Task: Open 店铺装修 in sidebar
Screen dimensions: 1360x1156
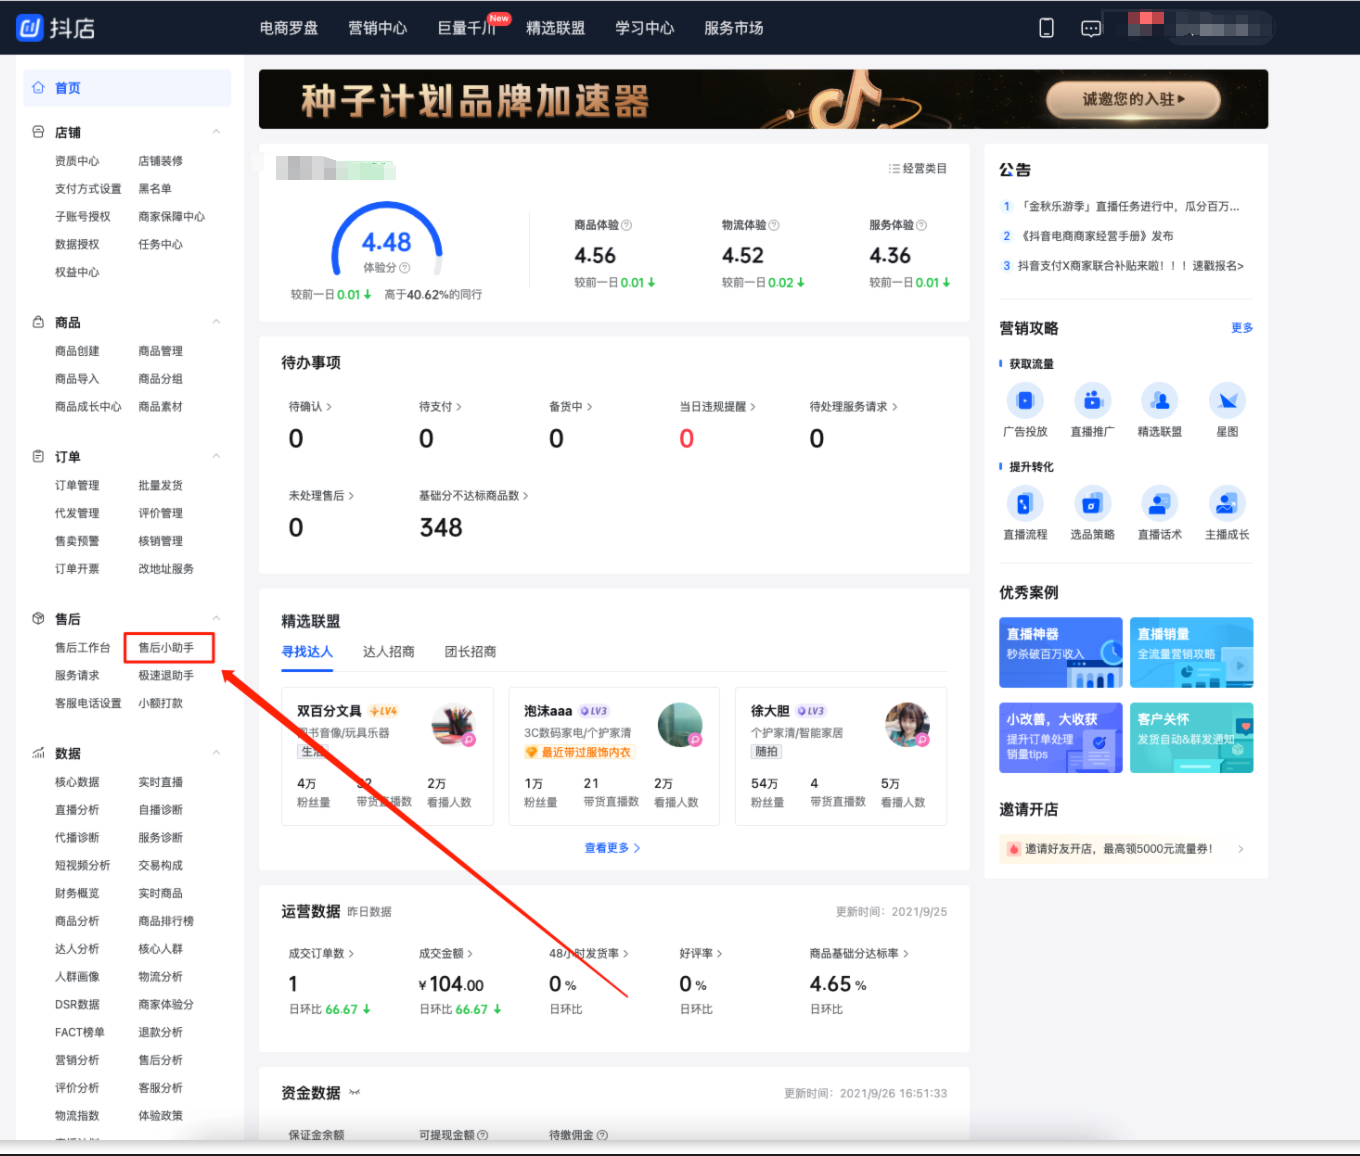Action: pos(160,161)
